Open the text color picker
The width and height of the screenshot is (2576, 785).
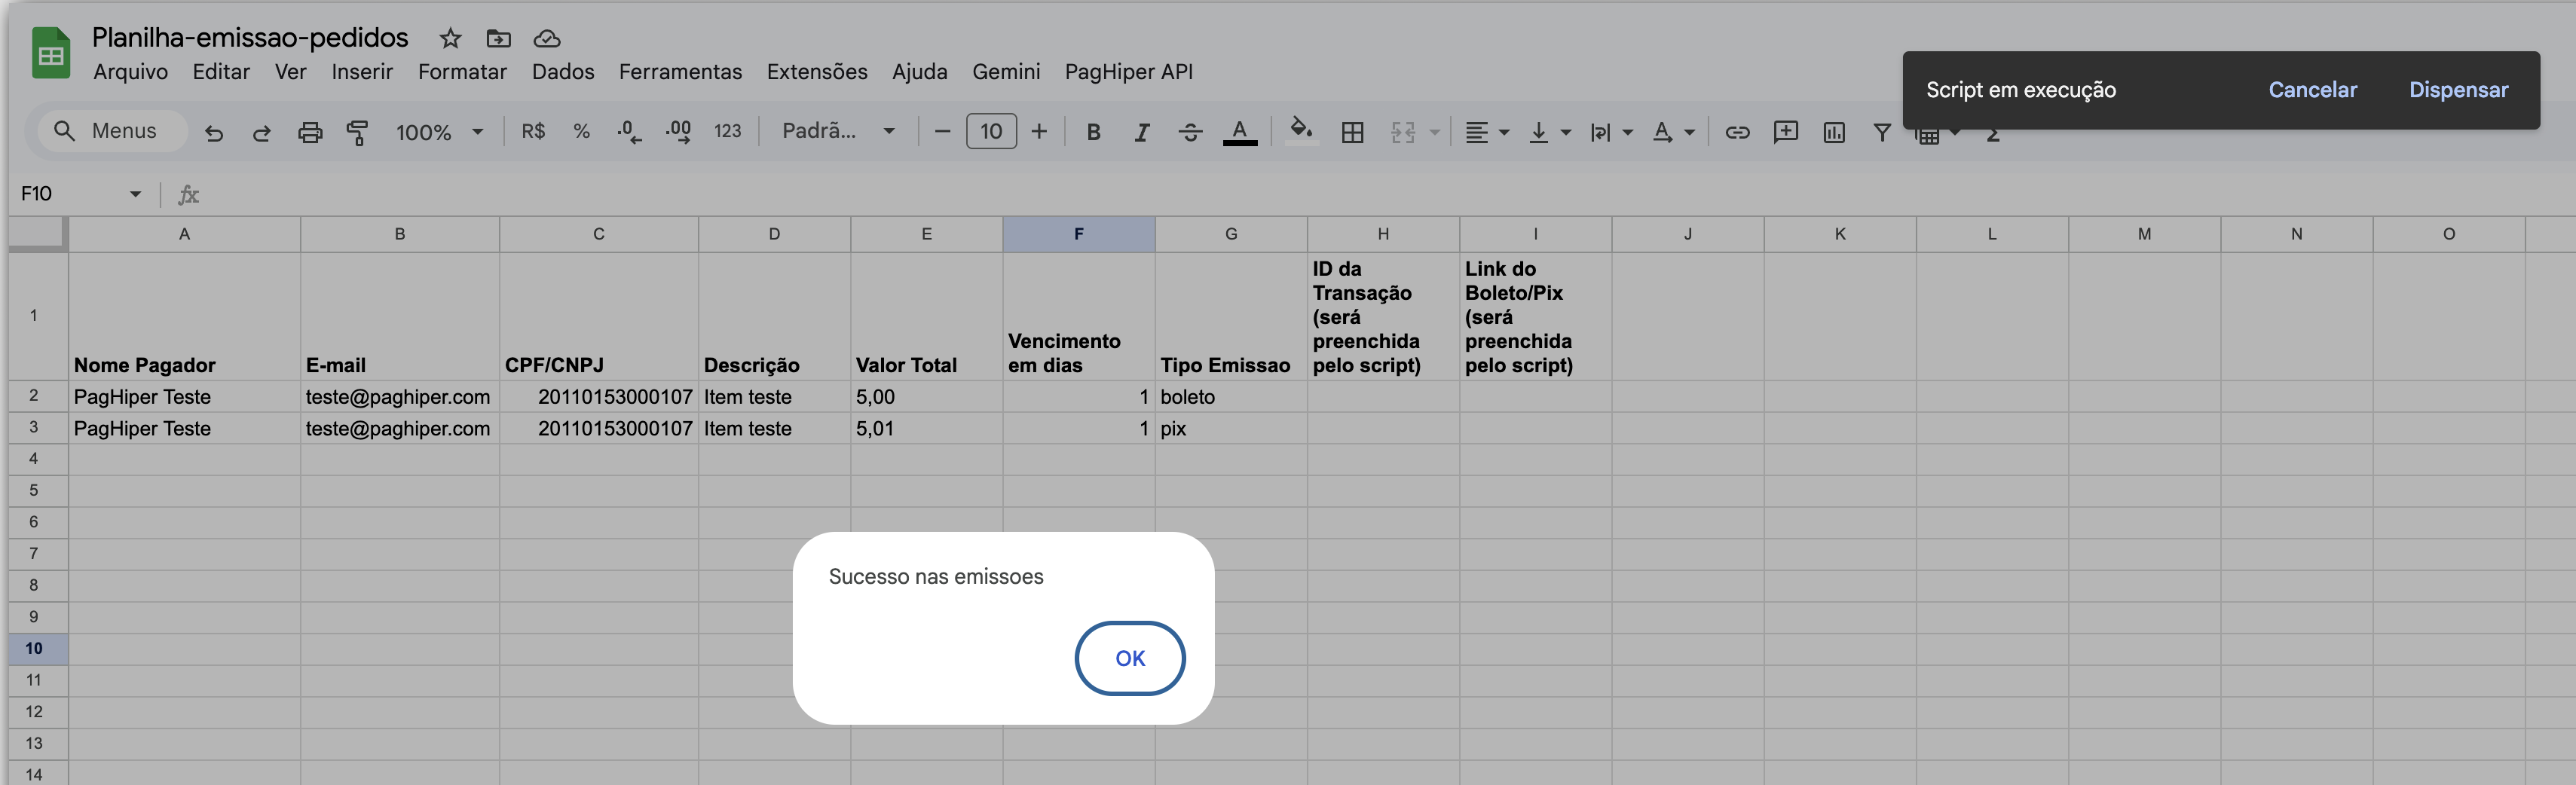click(1240, 132)
